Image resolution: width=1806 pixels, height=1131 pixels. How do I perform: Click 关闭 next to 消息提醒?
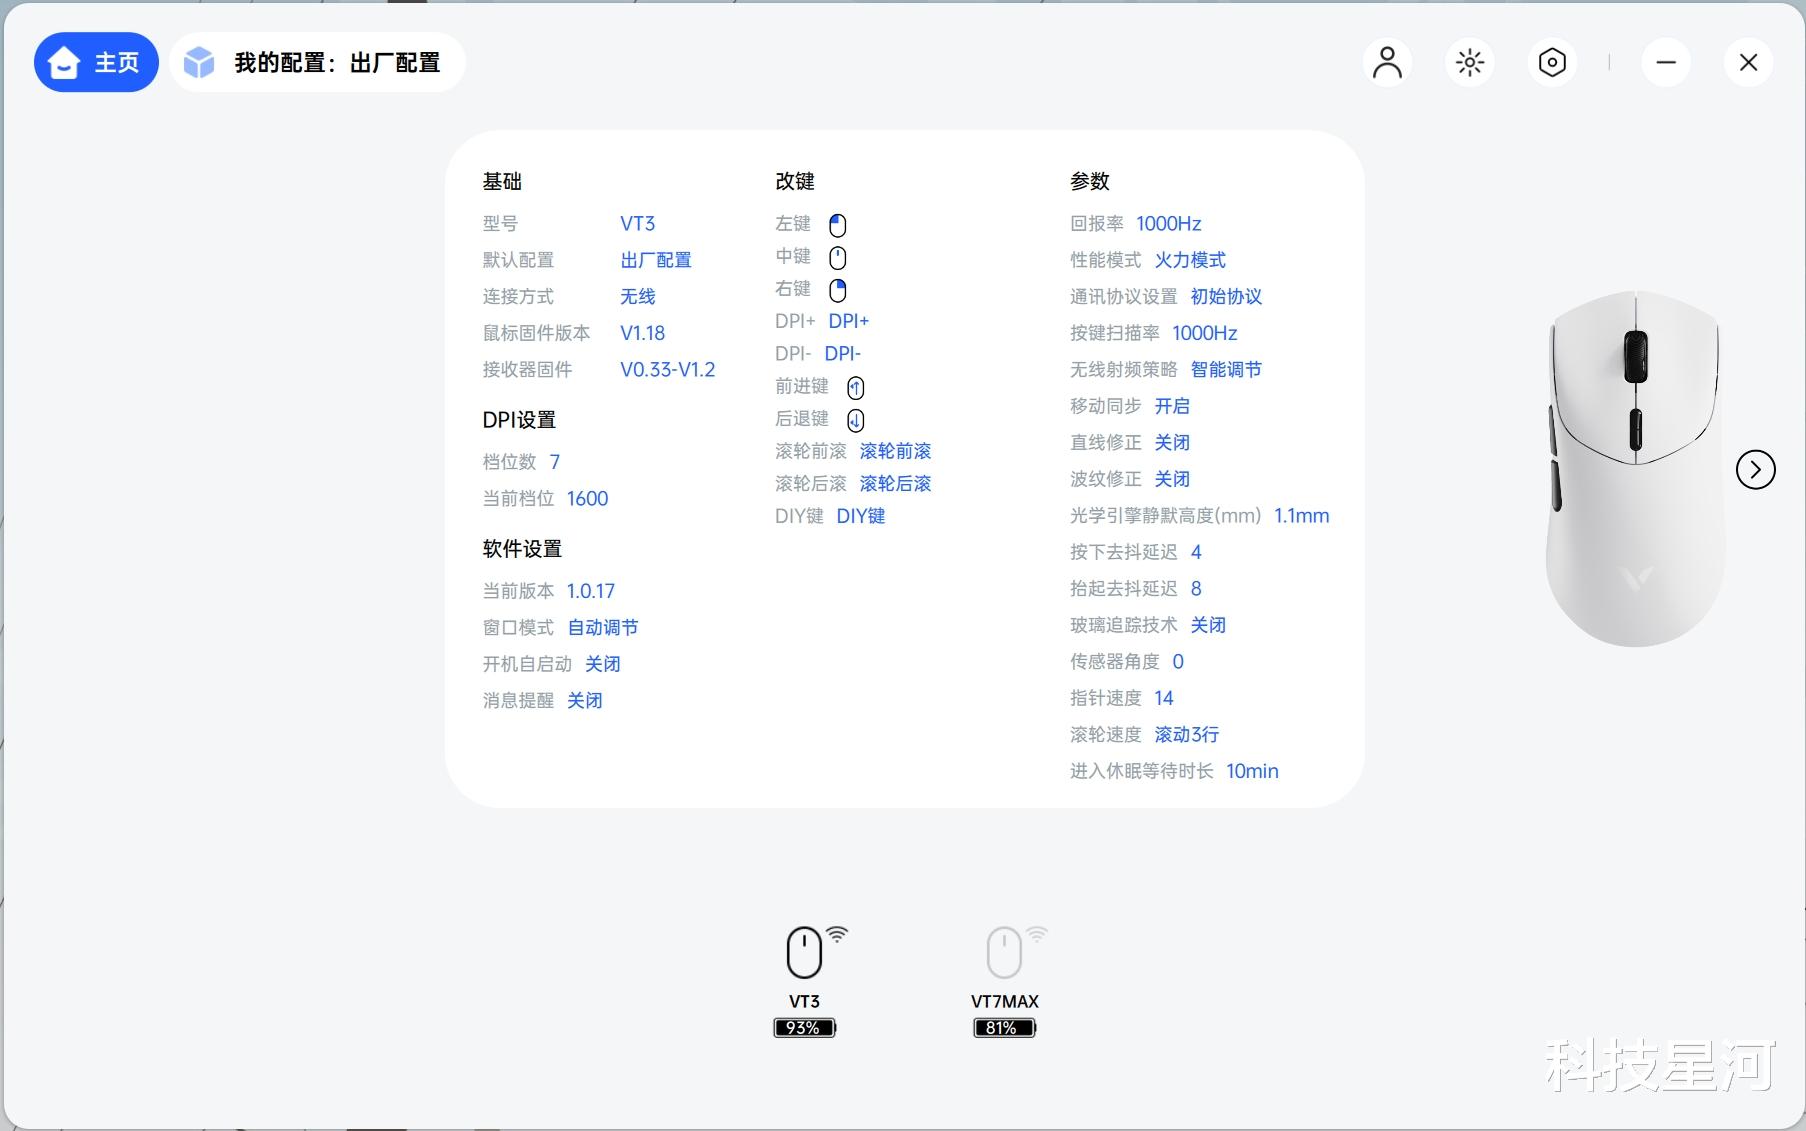click(585, 701)
